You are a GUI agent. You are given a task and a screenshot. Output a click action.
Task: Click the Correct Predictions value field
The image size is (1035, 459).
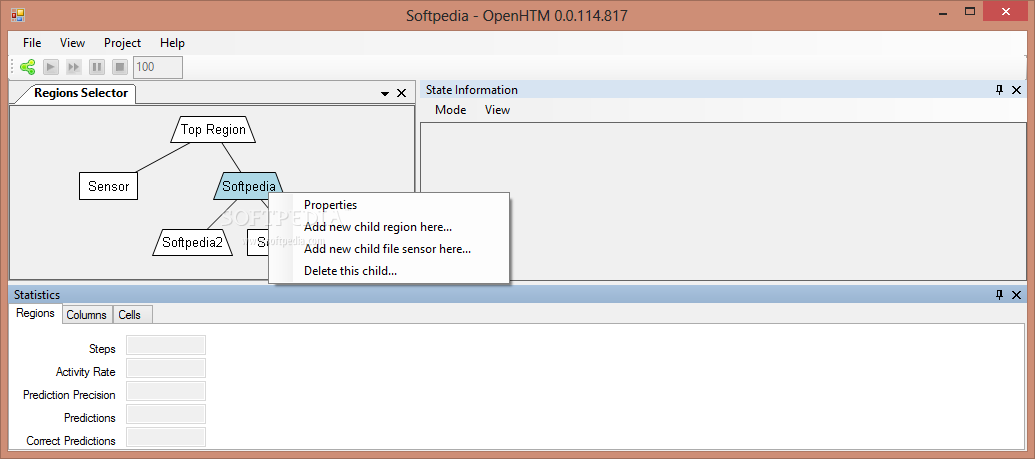coord(166,437)
